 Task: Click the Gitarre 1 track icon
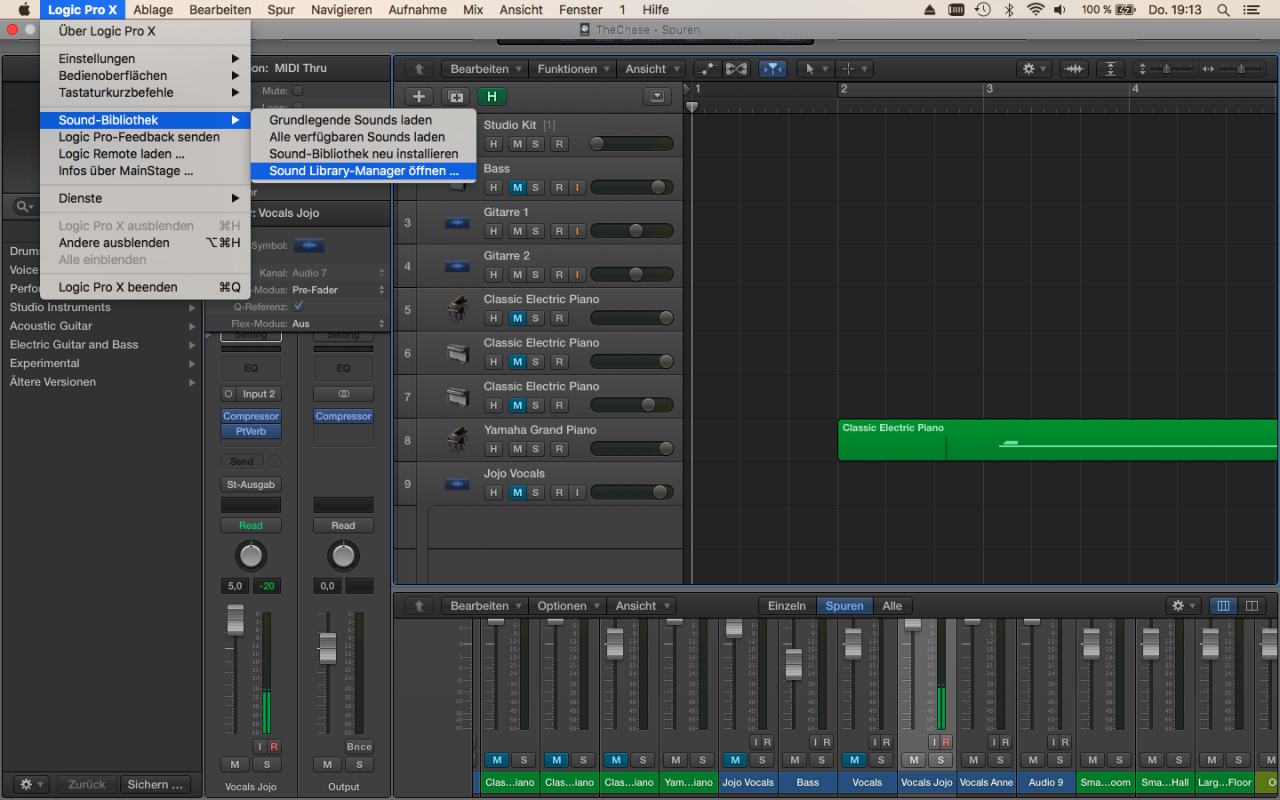pos(457,222)
